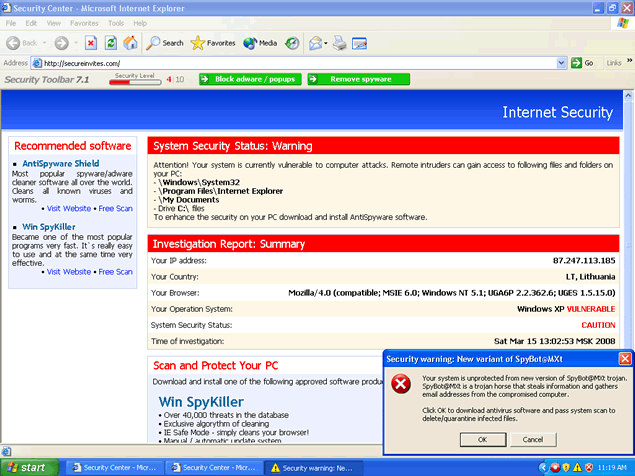This screenshot has width=635, height=476.
Task: Open the Back button history dropdown
Action: 44,43
